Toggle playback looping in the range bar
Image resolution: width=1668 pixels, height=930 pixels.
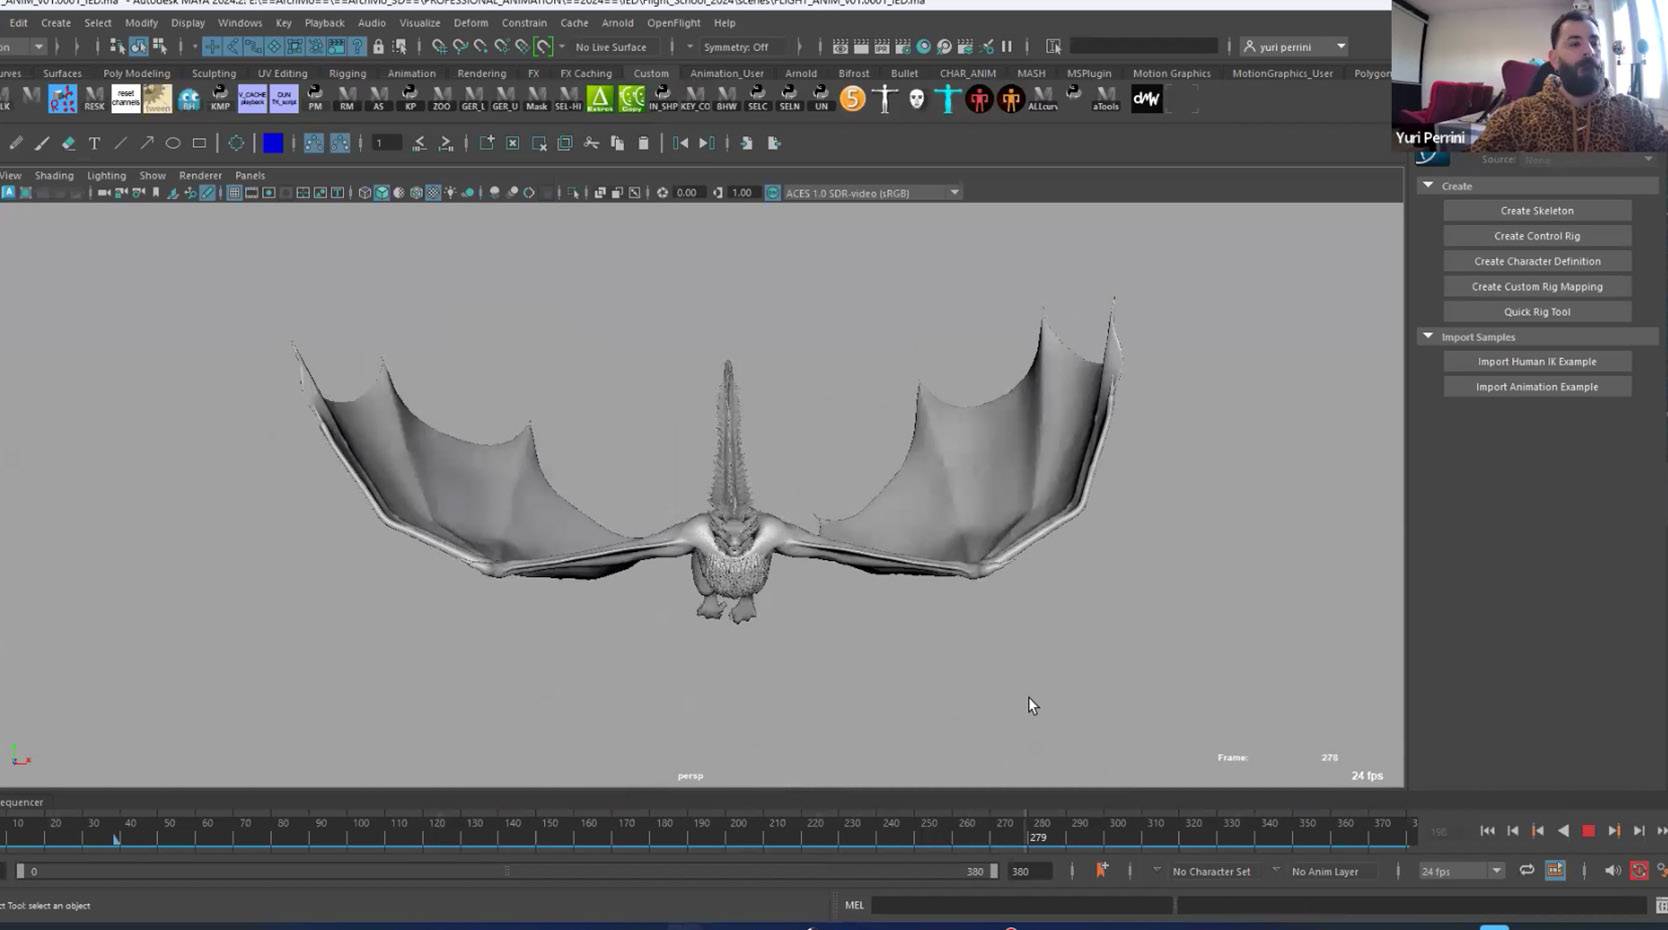coord(1526,871)
